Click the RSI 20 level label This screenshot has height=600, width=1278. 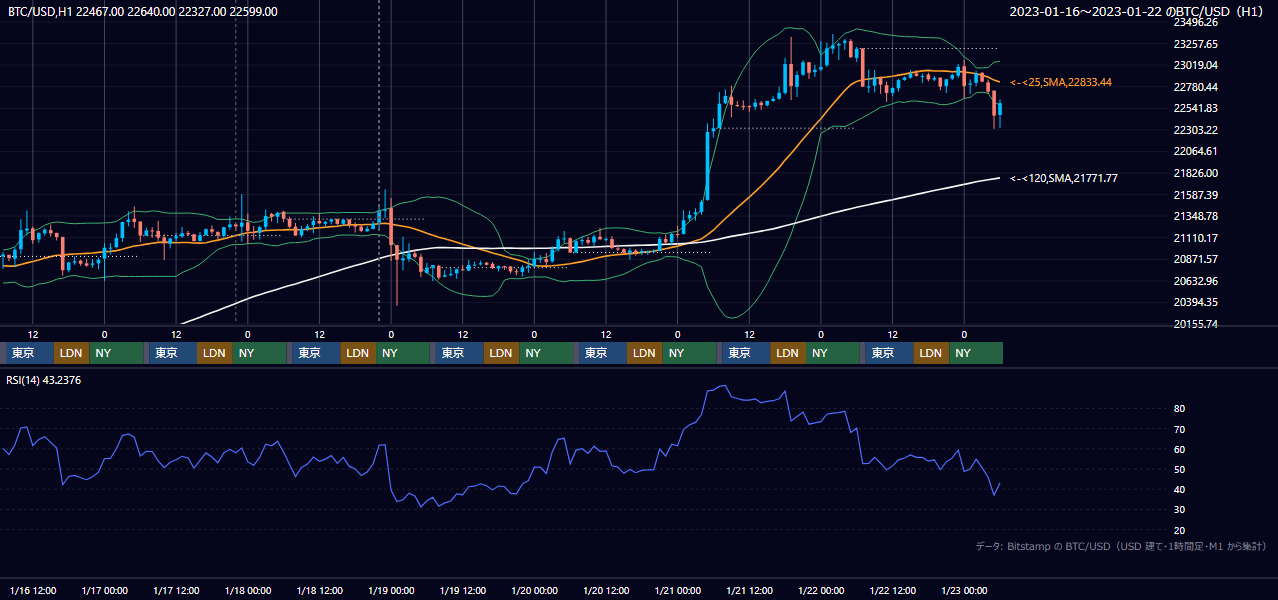click(x=1179, y=530)
